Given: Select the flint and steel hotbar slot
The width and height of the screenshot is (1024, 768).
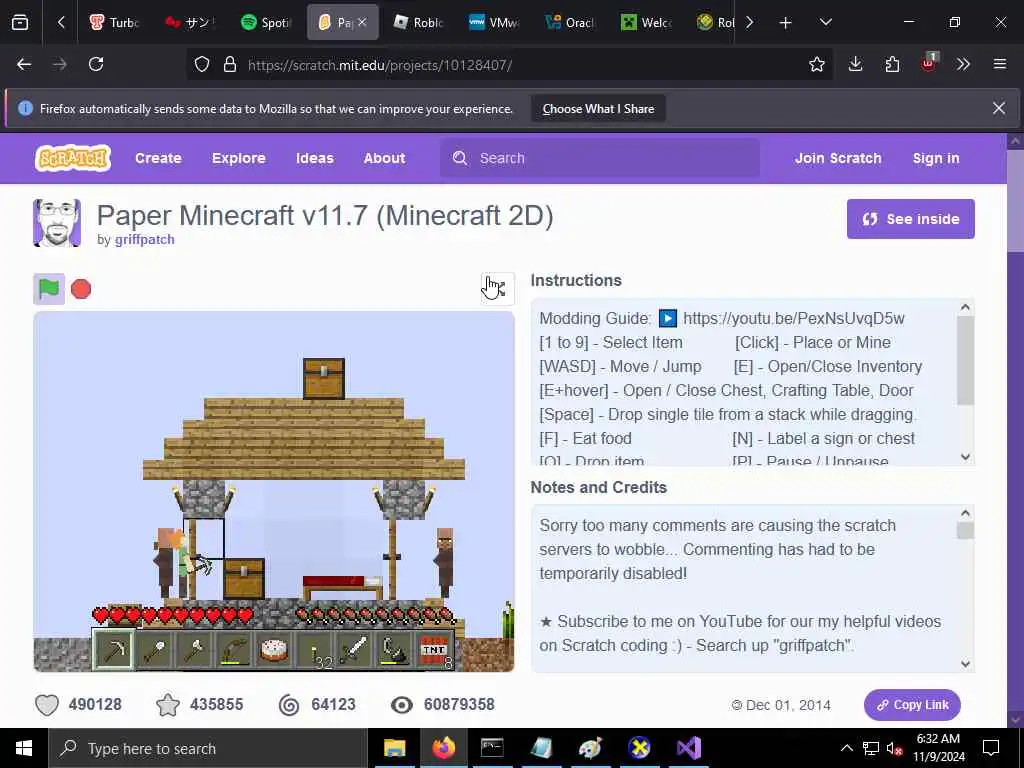Looking at the screenshot, I should coord(394,650).
